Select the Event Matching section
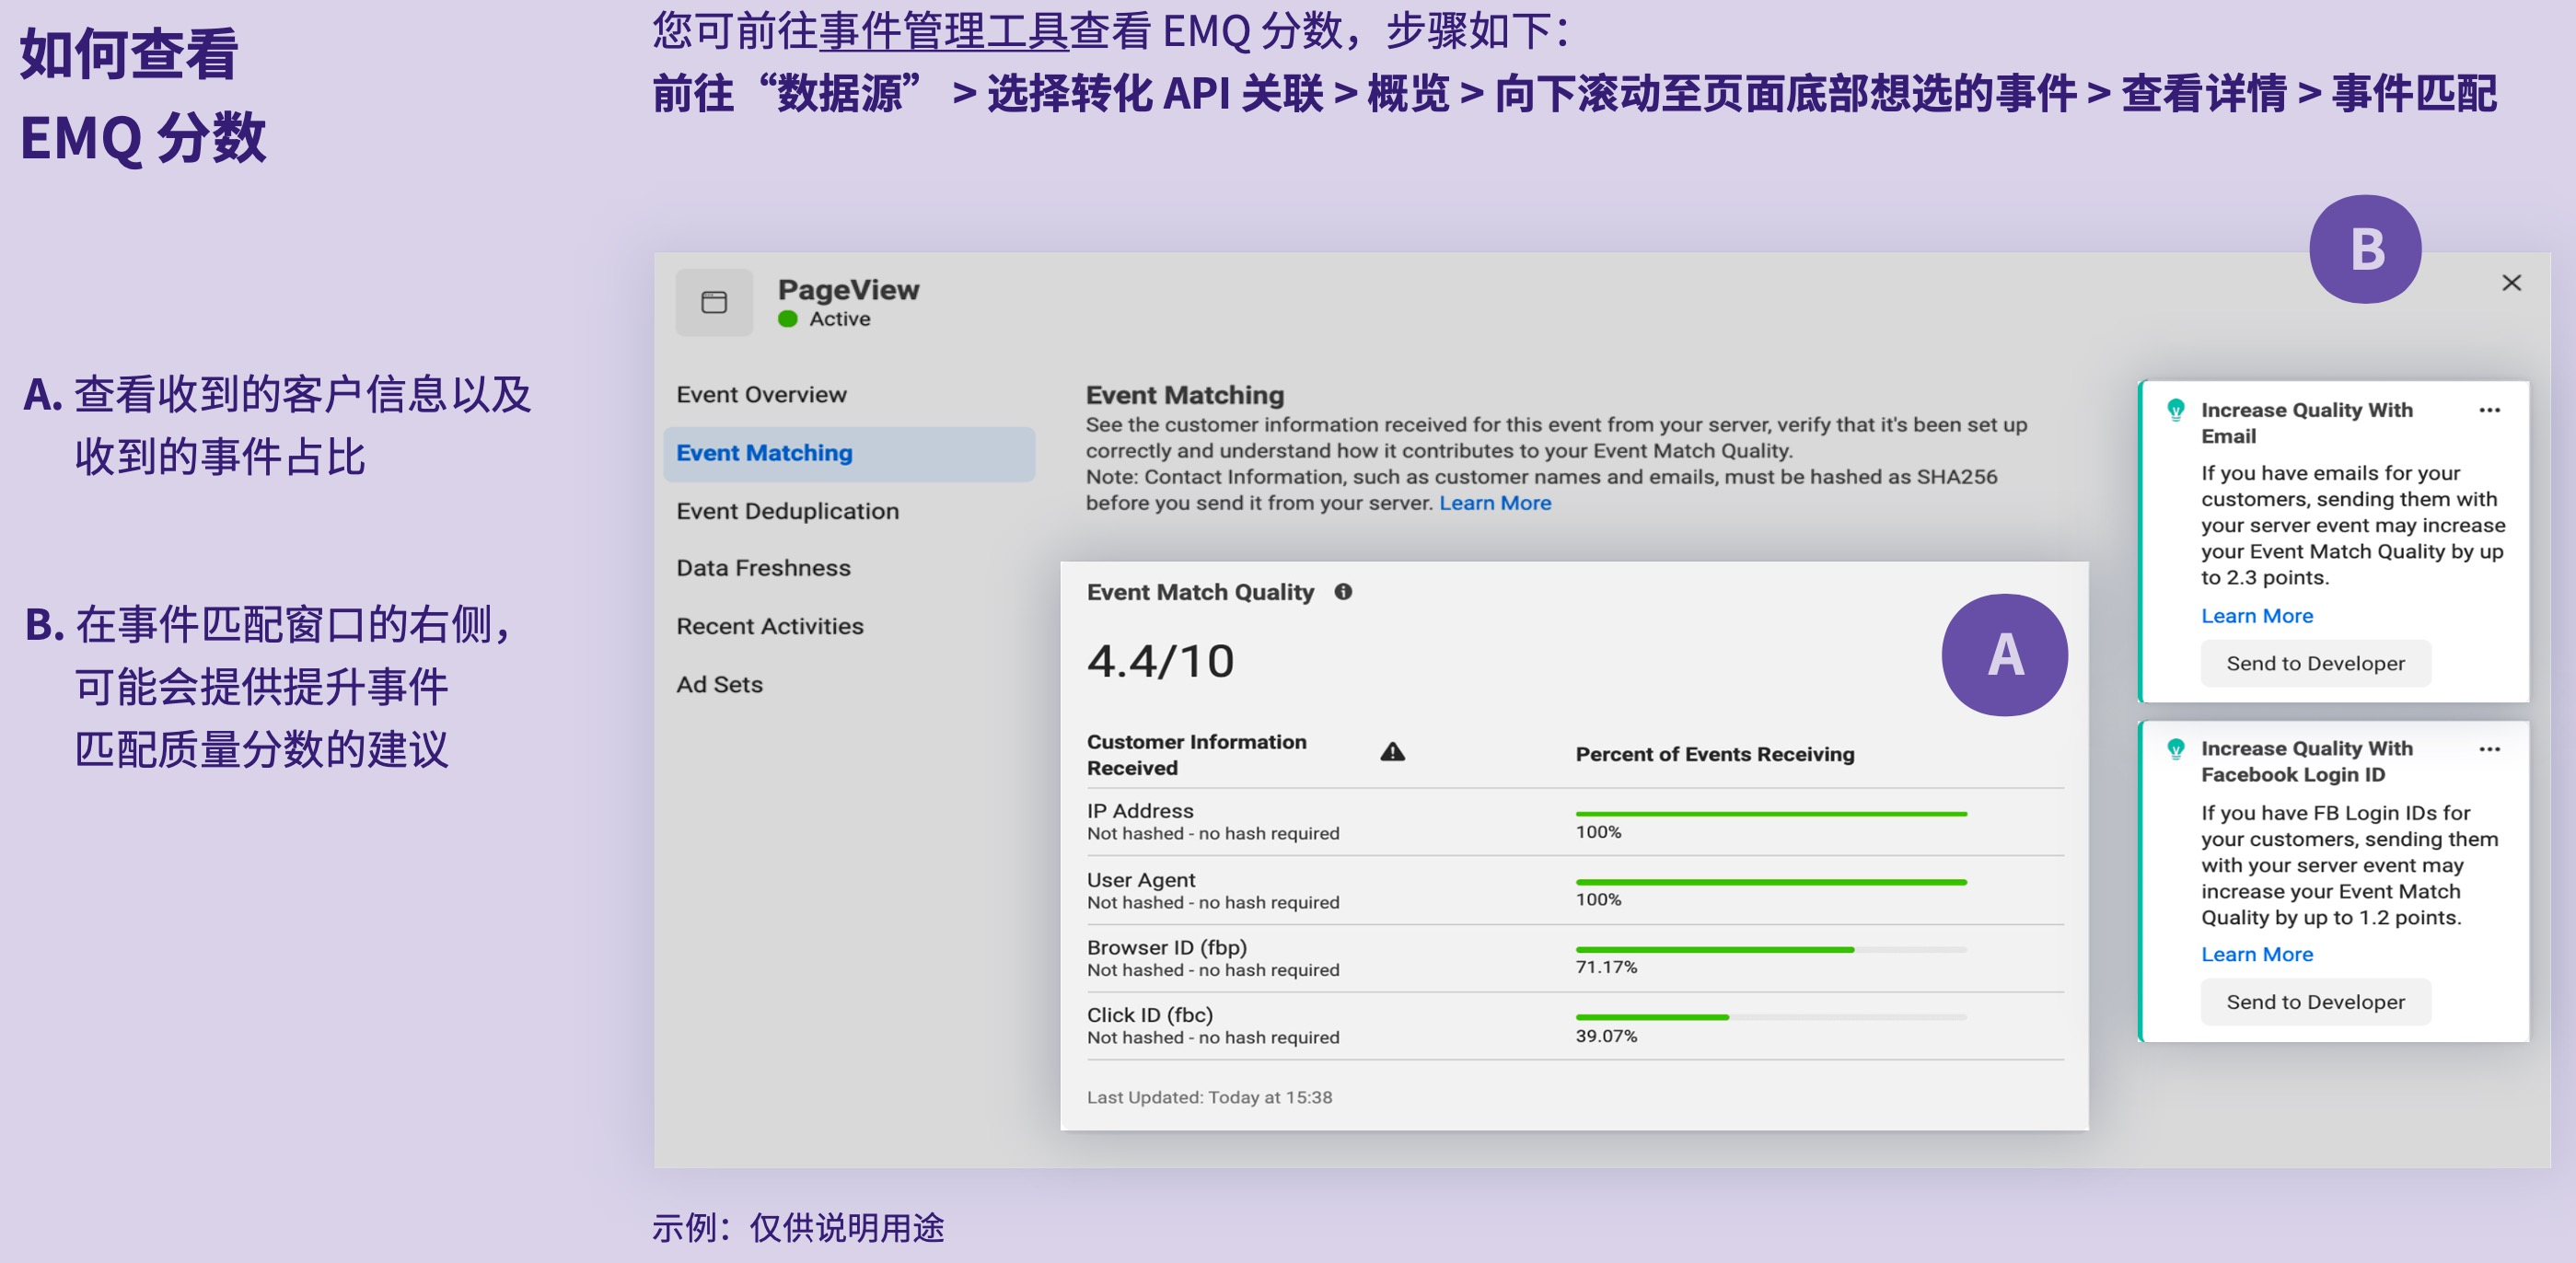The height and width of the screenshot is (1263, 2576). point(849,453)
